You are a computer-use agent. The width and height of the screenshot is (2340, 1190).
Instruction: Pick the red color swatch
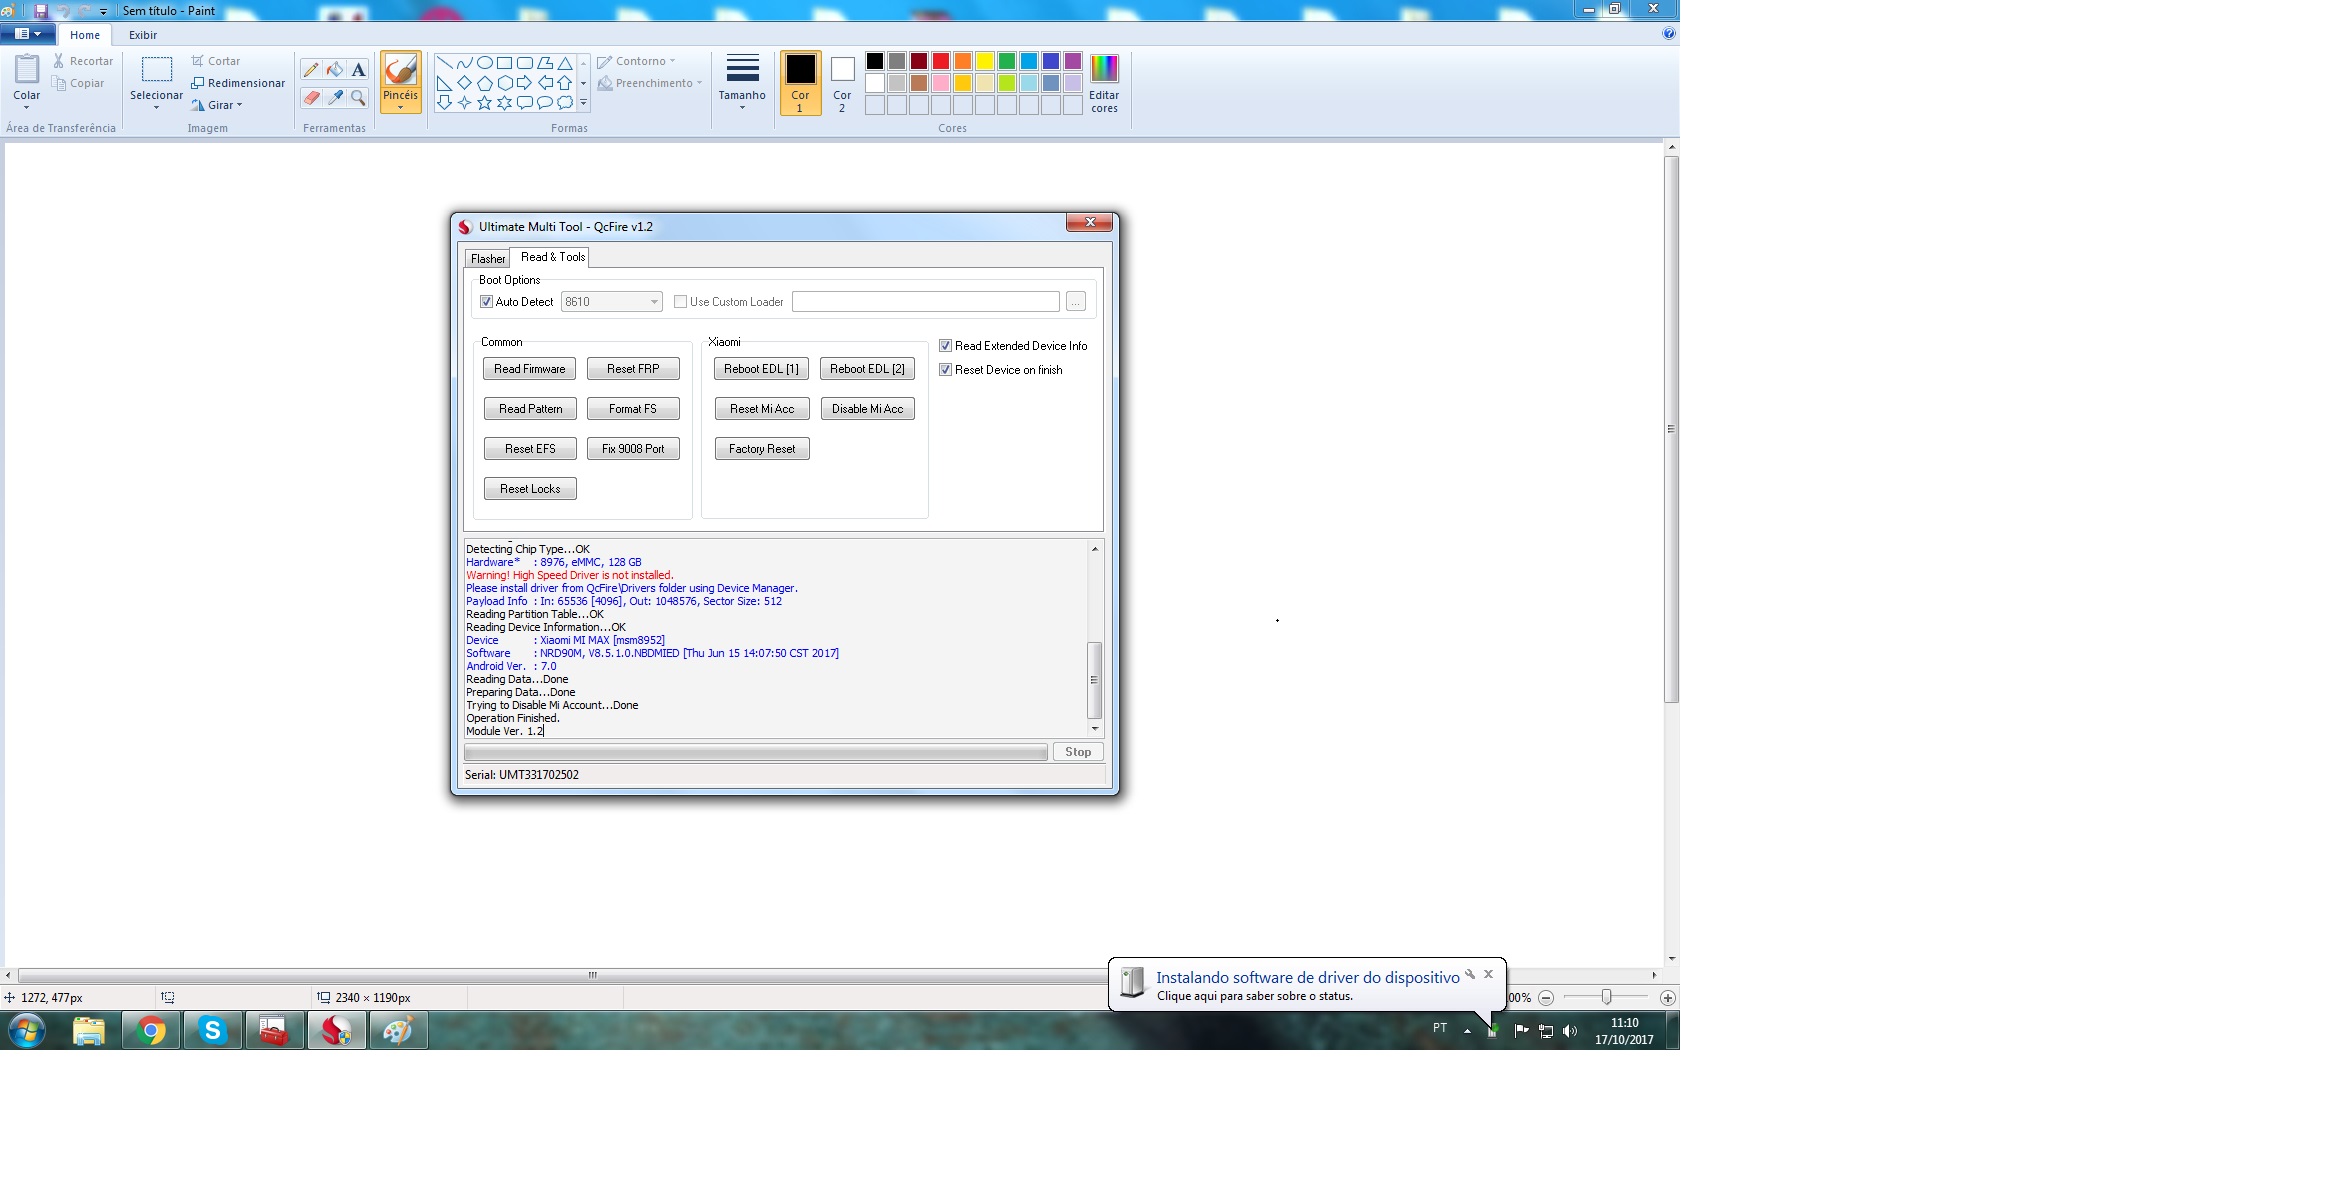tap(941, 61)
